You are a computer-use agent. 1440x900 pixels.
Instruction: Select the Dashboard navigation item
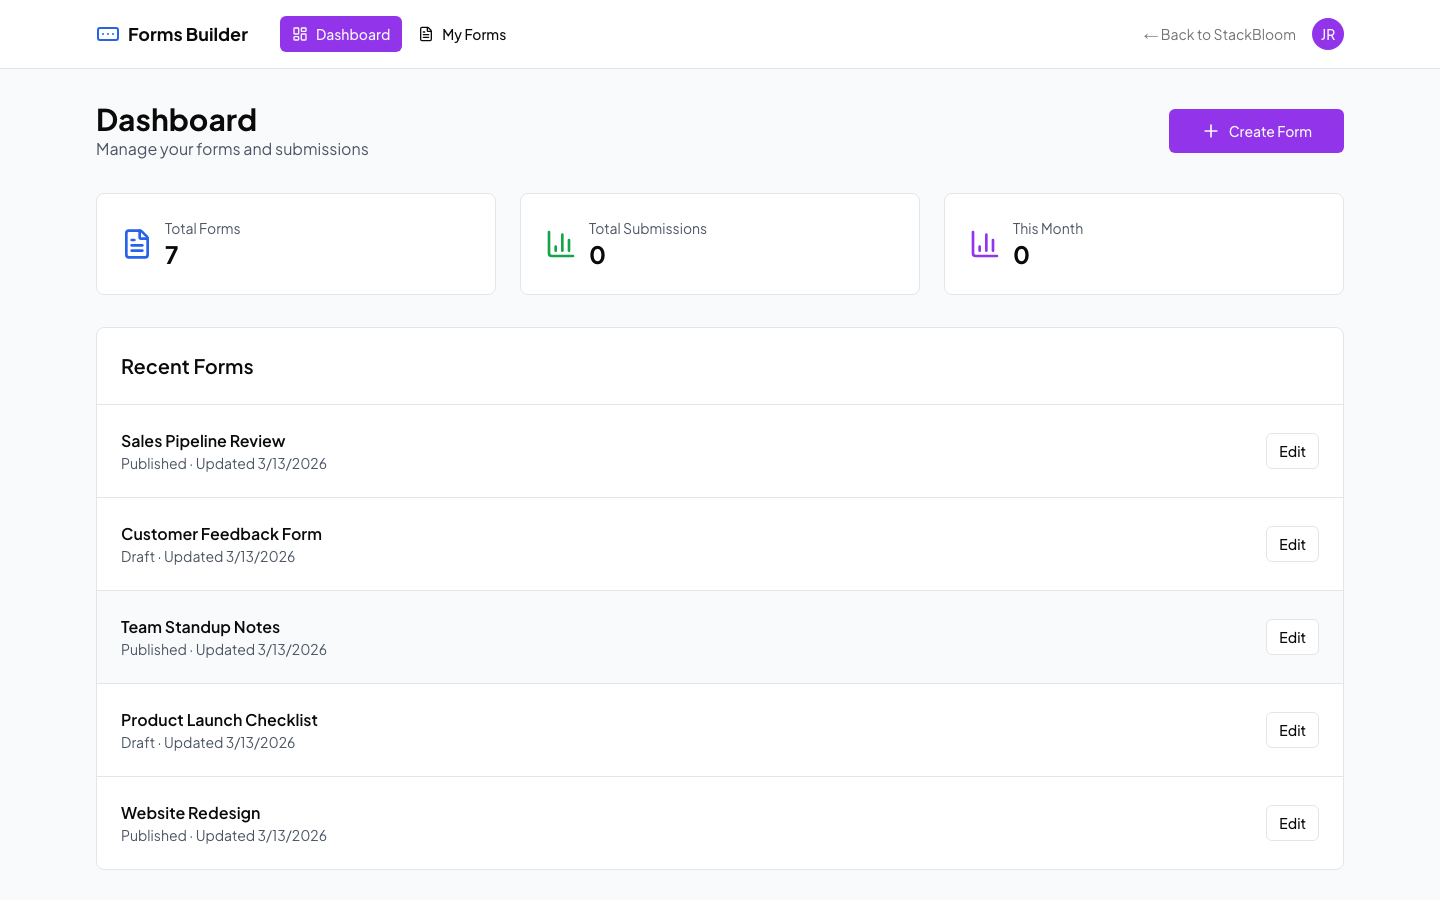pyautogui.click(x=341, y=33)
